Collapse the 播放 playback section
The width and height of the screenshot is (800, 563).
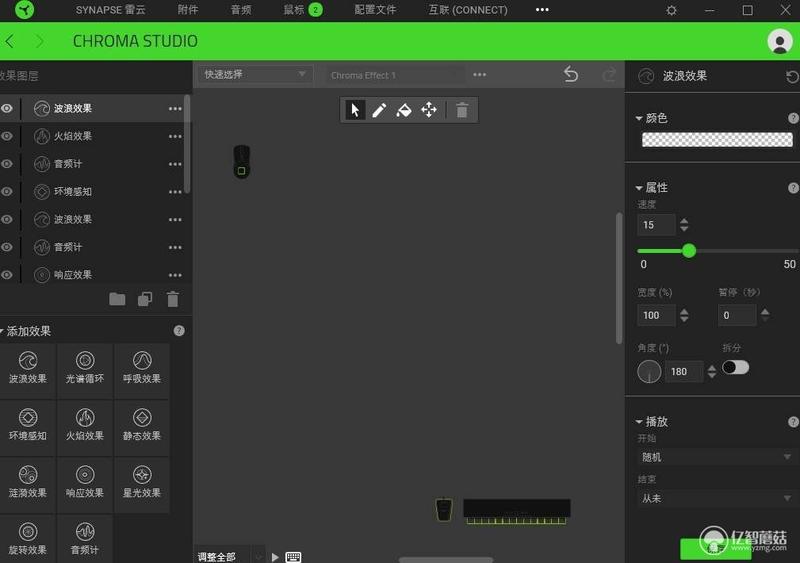(639, 422)
